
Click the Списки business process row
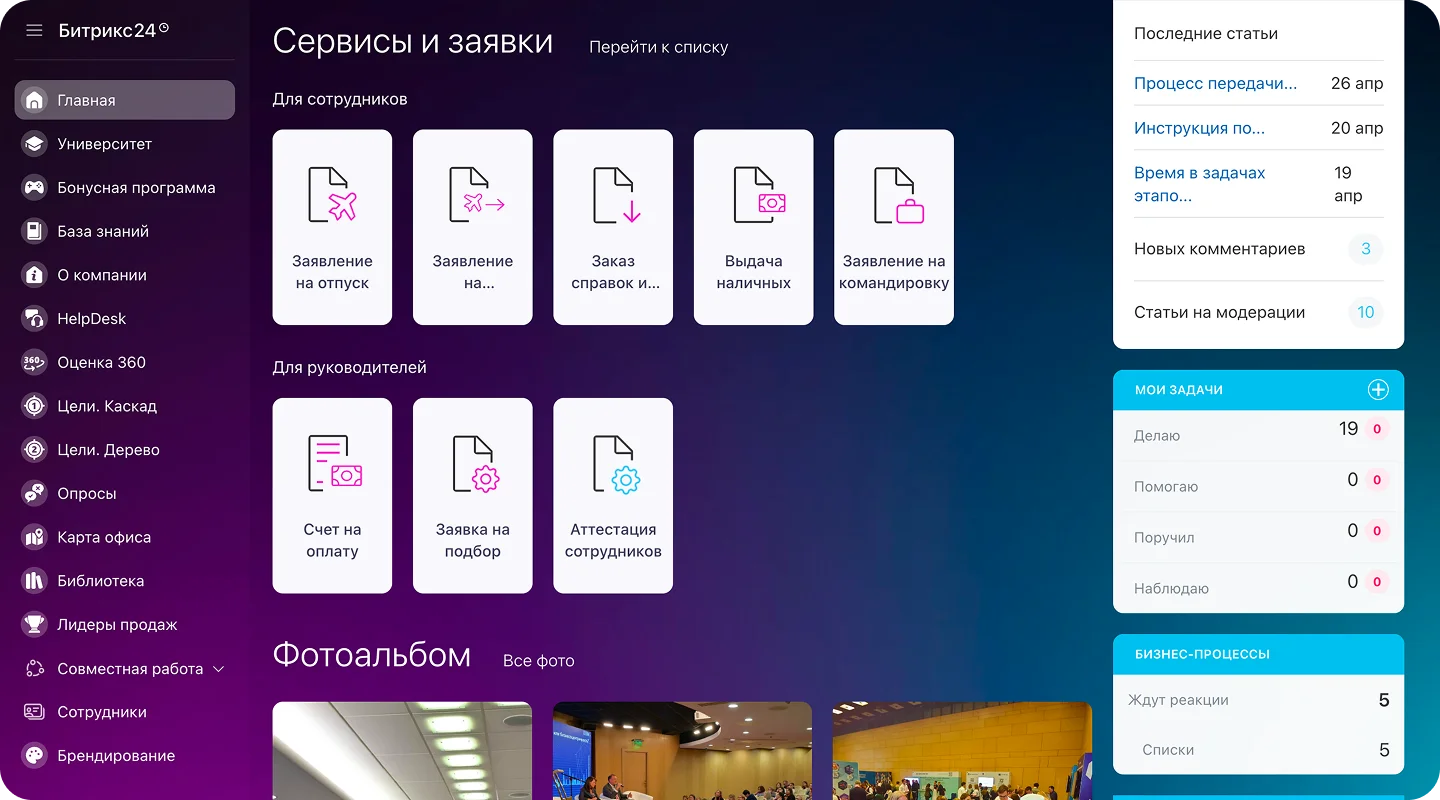(1258, 750)
